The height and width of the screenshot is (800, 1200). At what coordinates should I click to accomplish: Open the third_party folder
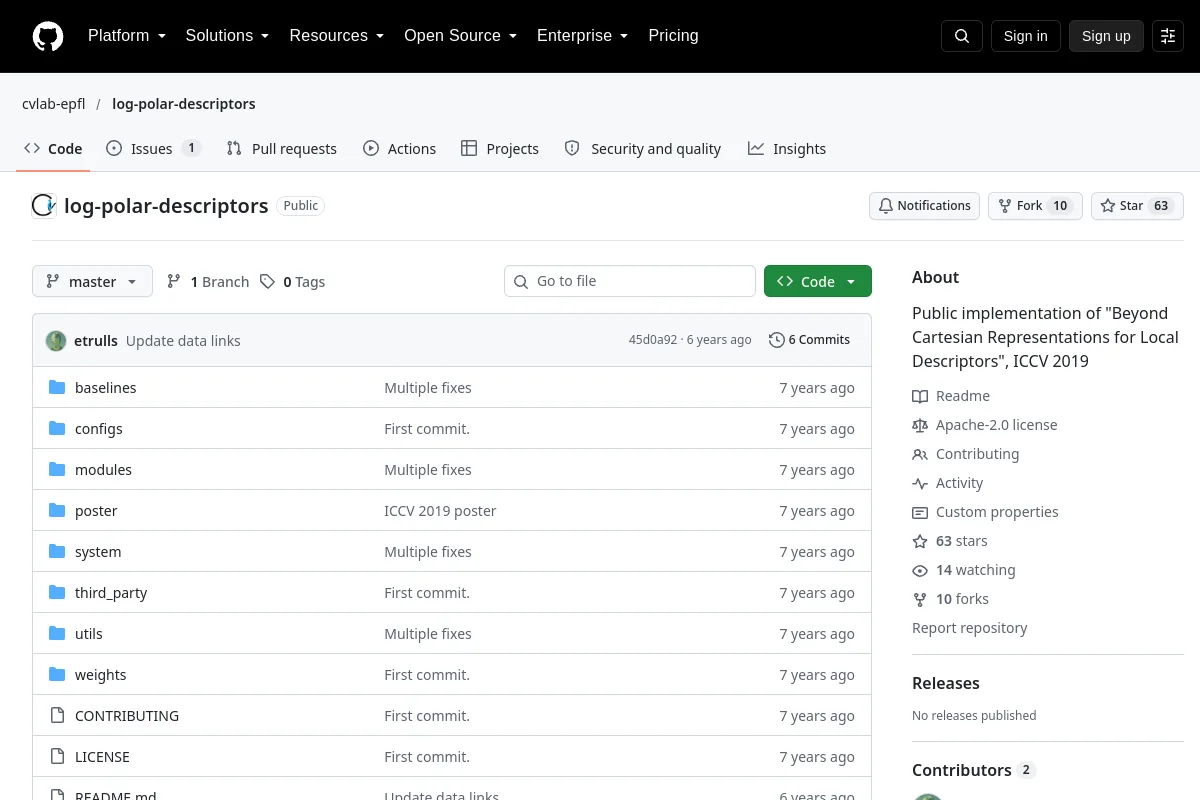[111, 593]
